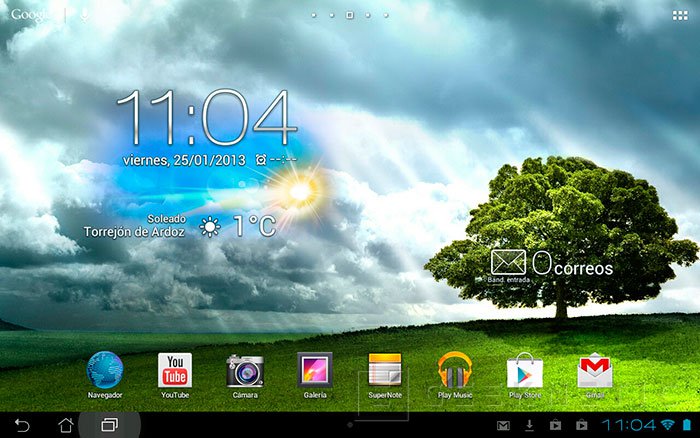Switch to the first home screen page dot
Viewport: 700px width, 438px height.
[314, 15]
